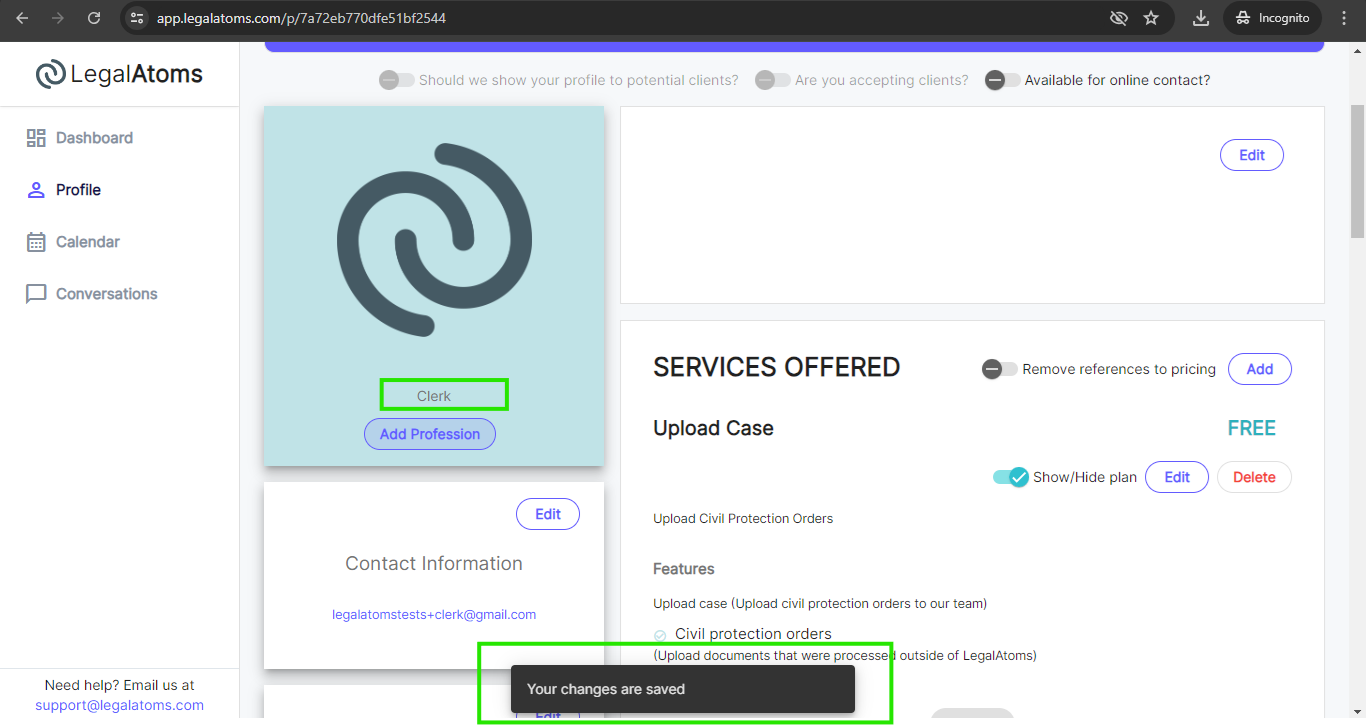1366x725 pixels.
Task: Edit the Contact Information card
Action: tap(548, 514)
